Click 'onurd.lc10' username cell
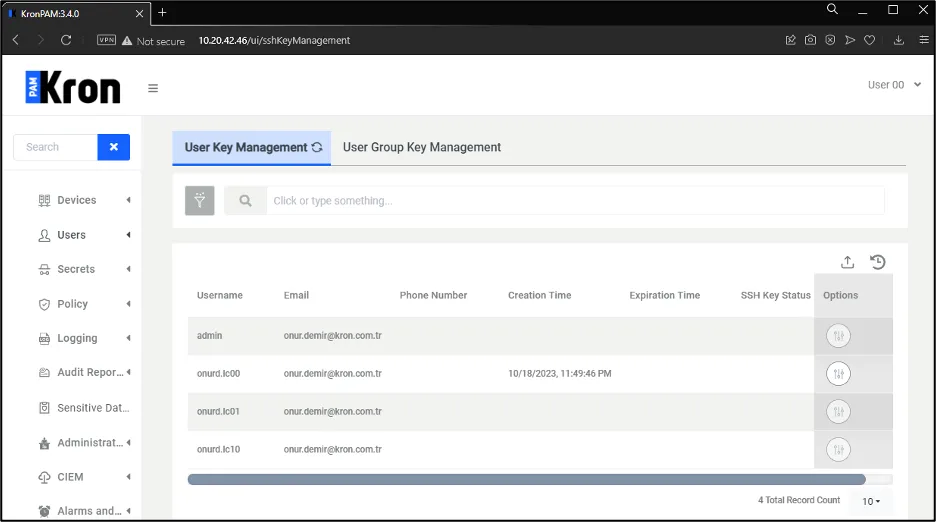Viewport: 936px width, 522px height. (x=218, y=450)
